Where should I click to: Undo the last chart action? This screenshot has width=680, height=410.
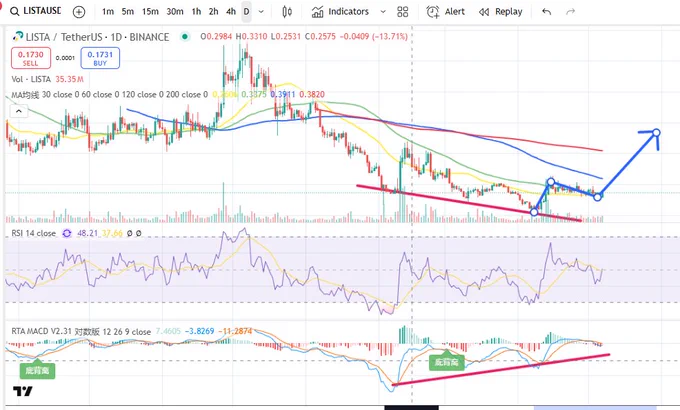546,12
